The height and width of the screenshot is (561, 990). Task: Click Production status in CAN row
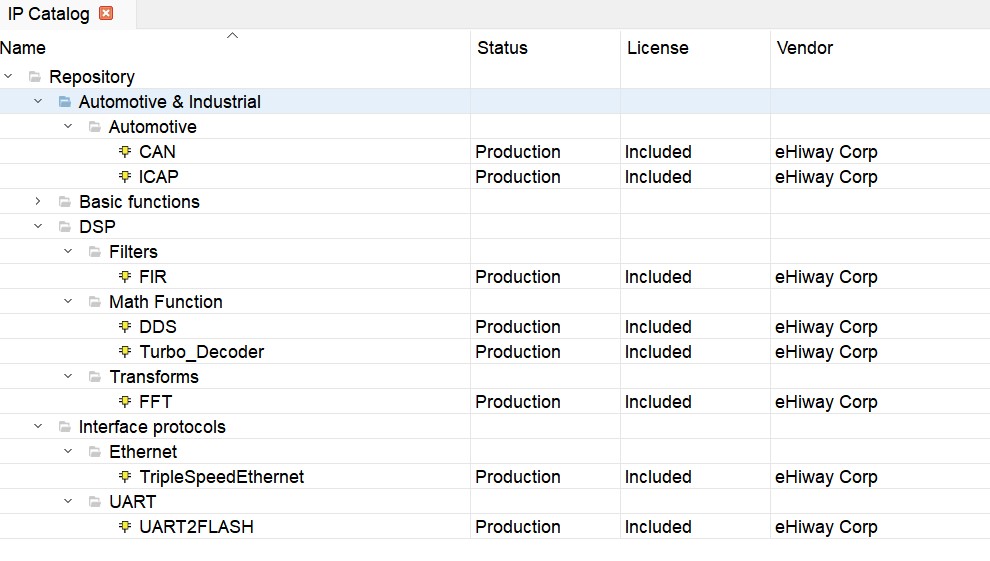[518, 152]
